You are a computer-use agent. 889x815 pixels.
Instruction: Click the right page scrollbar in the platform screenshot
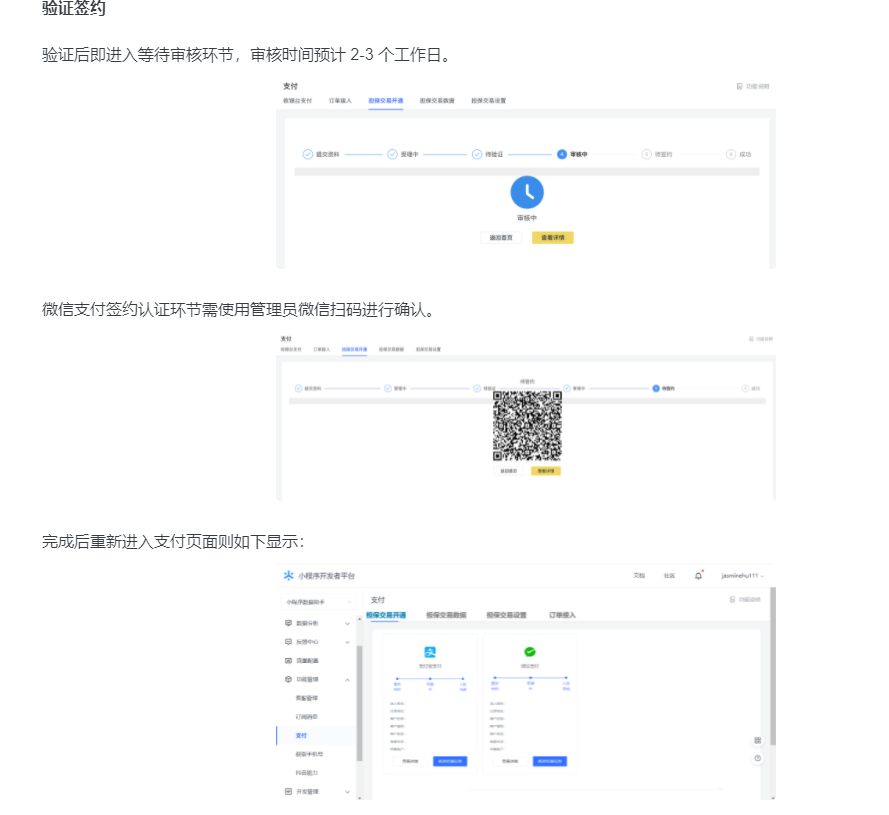click(x=773, y=666)
